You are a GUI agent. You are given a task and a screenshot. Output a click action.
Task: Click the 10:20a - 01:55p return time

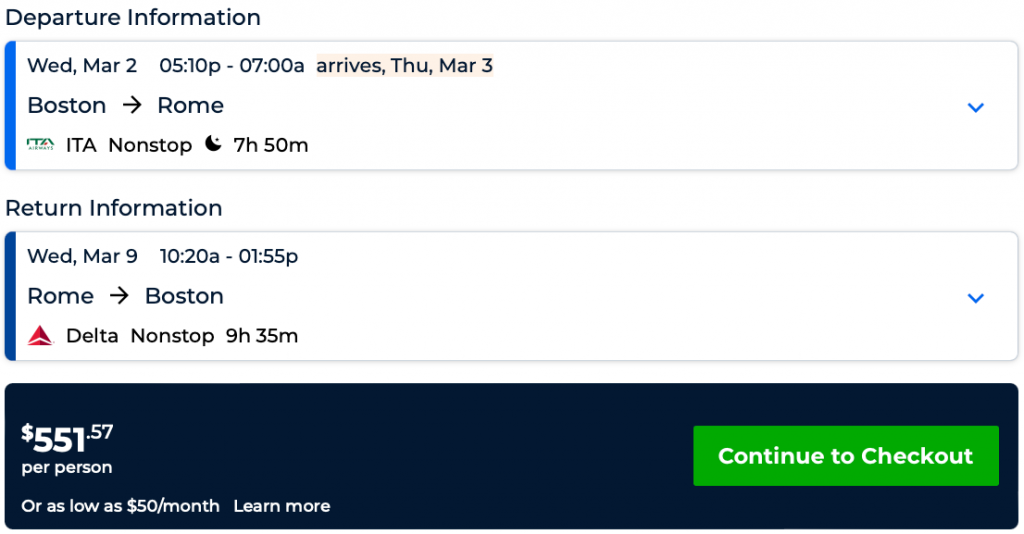click(x=229, y=256)
